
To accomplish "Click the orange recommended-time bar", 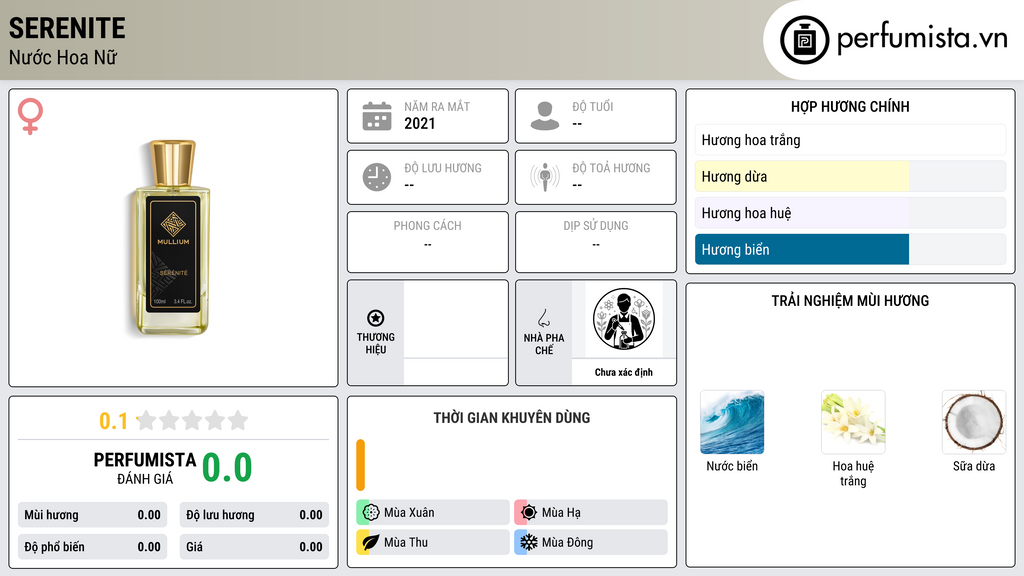I will tap(360, 465).
